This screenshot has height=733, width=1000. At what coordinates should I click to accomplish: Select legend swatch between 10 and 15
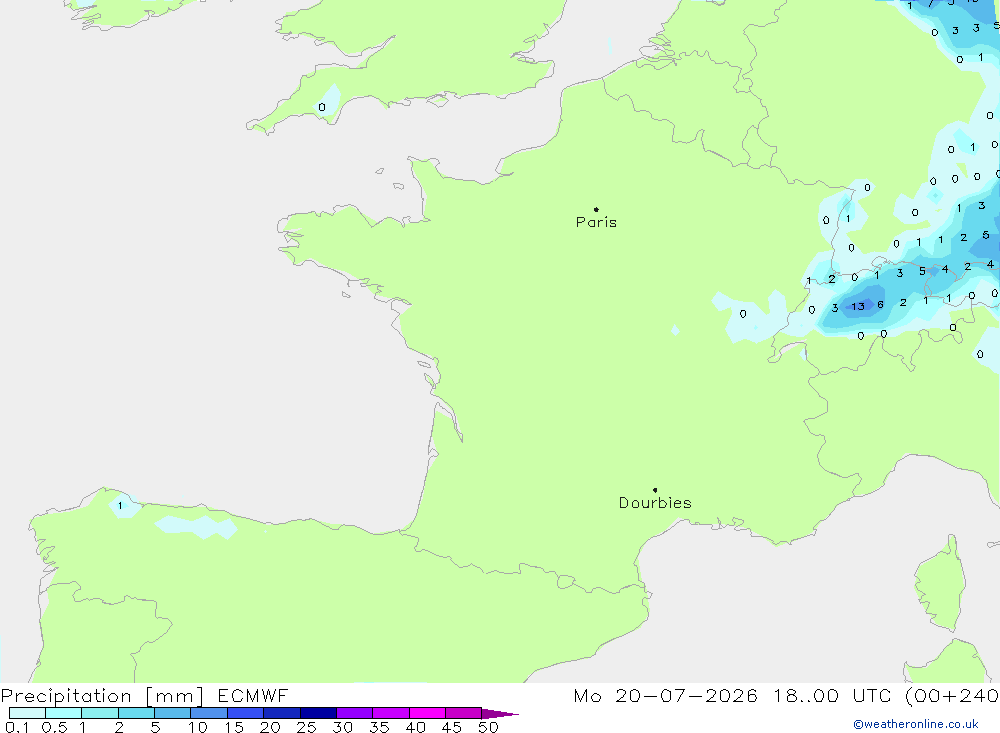pos(209,713)
